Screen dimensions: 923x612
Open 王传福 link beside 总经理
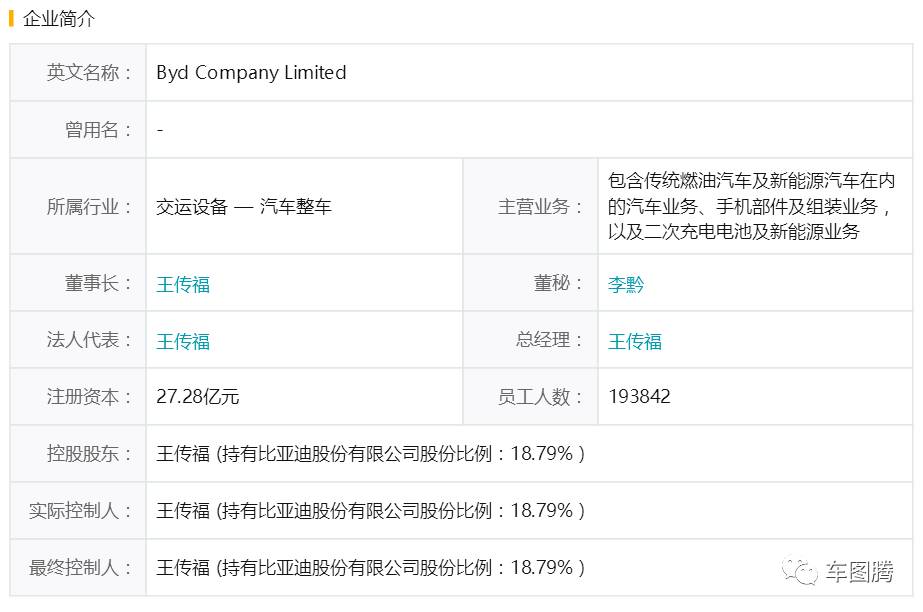pyautogui.click(x=635, y=341)
